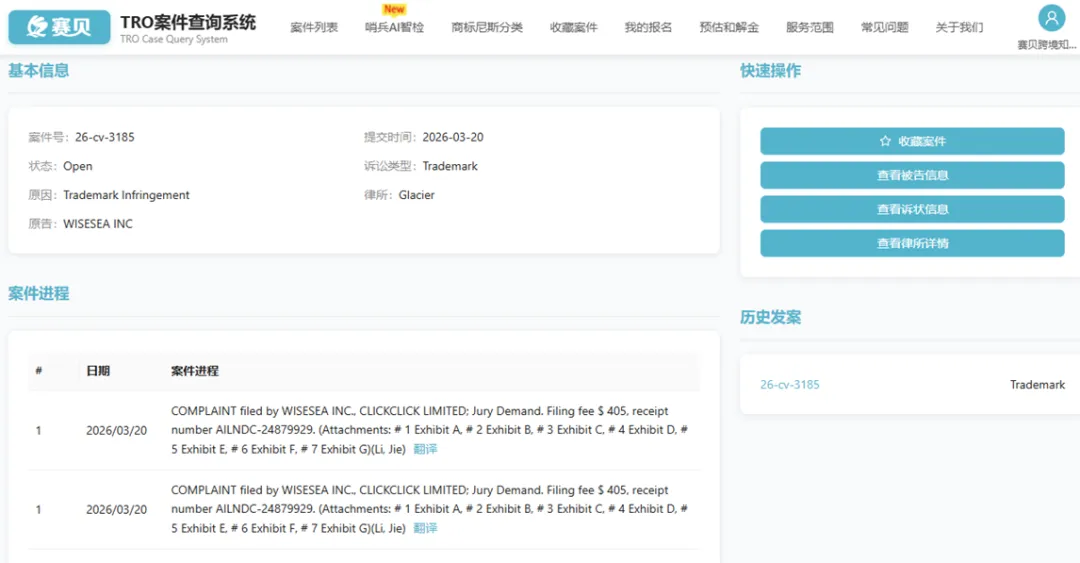Click the law firm value Glacier

tap(416, 195)
